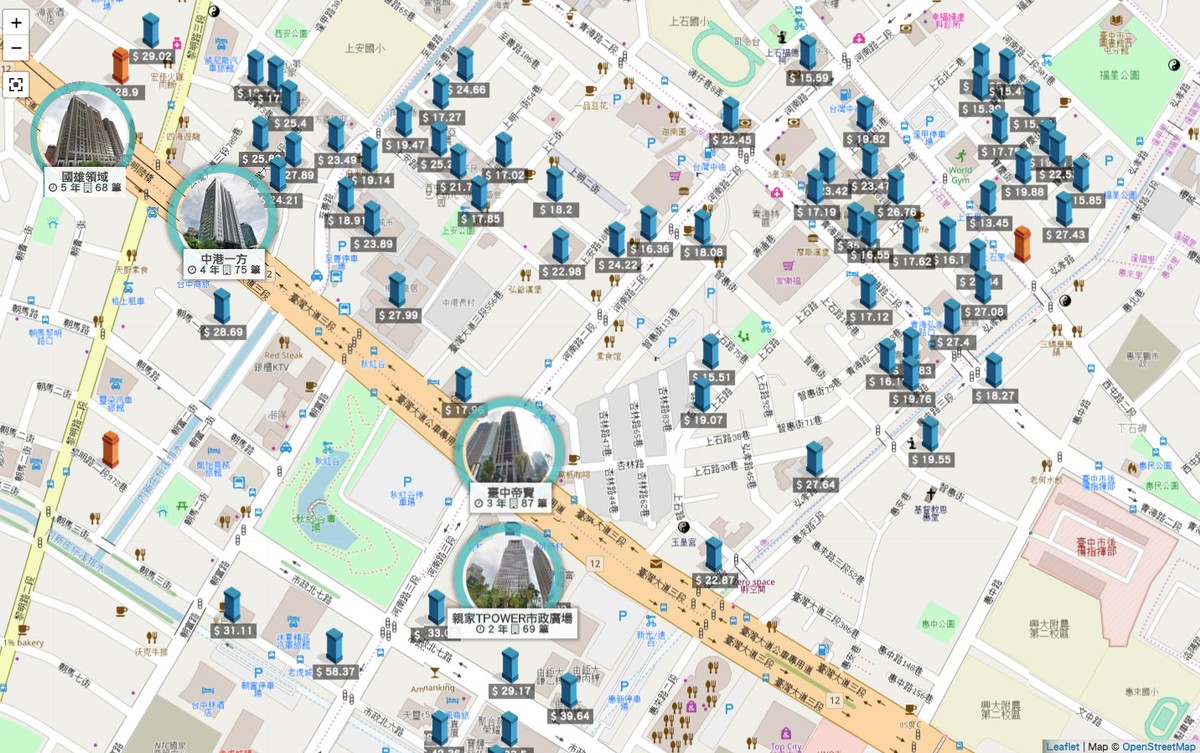Open the OpenStreetMap attribution link
This screenshot has height=753, width=1200.
pos(1158,746)
